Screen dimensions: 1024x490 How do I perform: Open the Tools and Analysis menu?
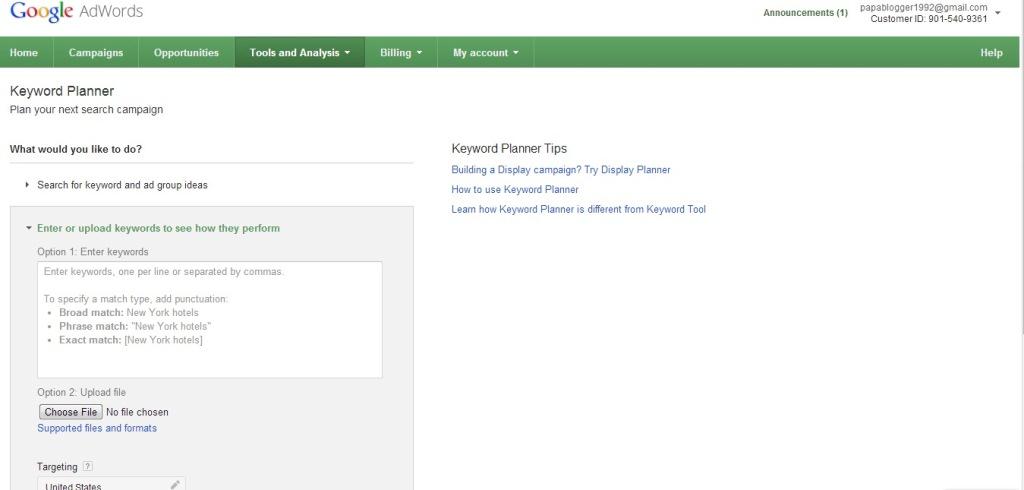click(300, 53)
